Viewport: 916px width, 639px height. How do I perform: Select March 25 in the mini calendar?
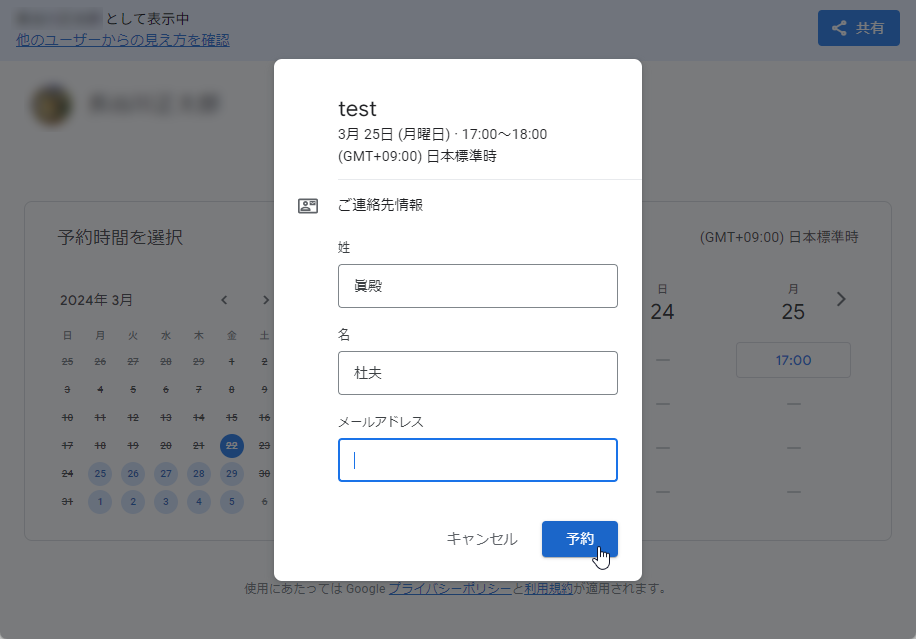point(99,473)
